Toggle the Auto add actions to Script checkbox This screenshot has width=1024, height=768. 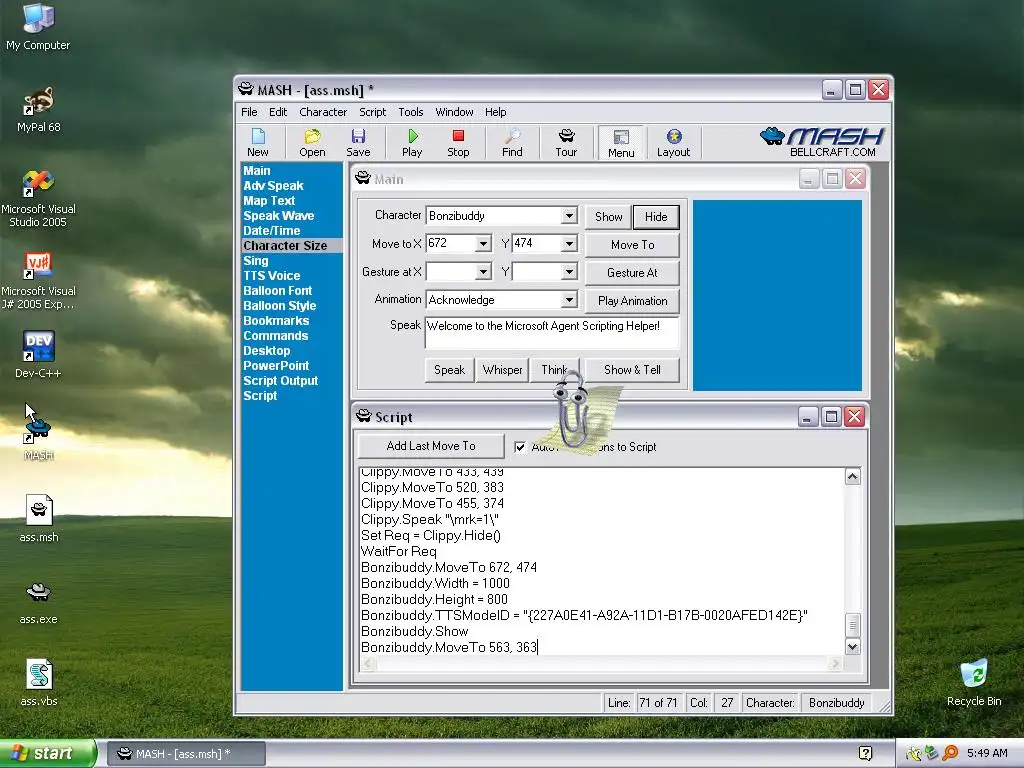tap(520, 447)
